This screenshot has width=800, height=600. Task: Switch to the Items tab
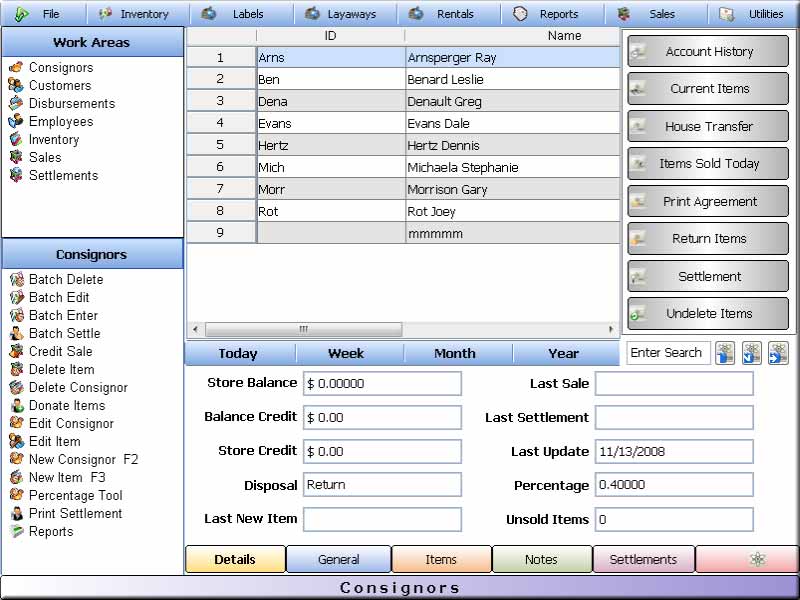tap(441, 559)
